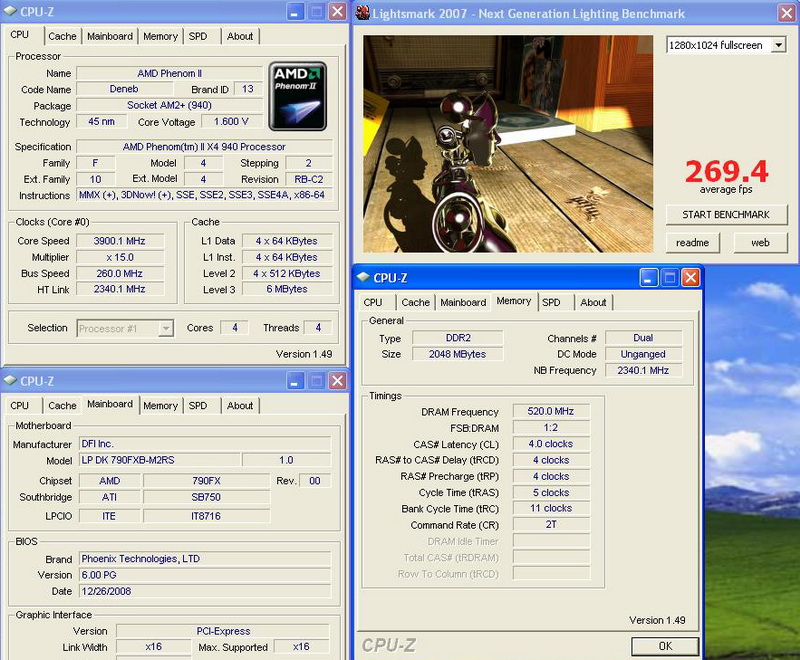Click the Level 3 6 MBytes value

pyautogui.click(x=287, y=289)
